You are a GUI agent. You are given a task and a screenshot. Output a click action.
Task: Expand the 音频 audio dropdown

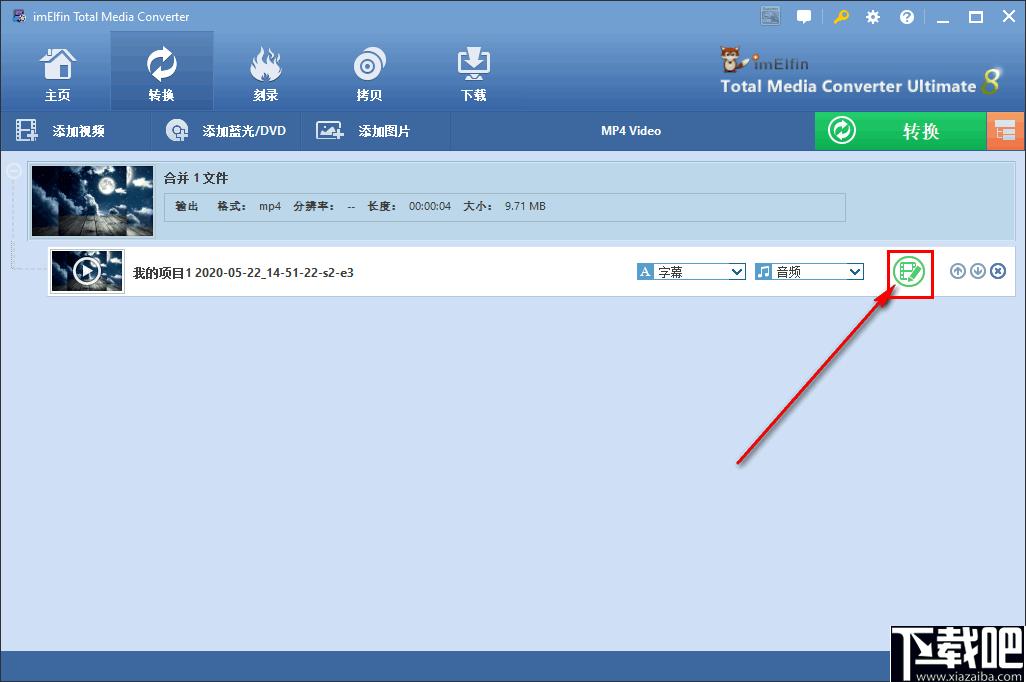point(854,271)
